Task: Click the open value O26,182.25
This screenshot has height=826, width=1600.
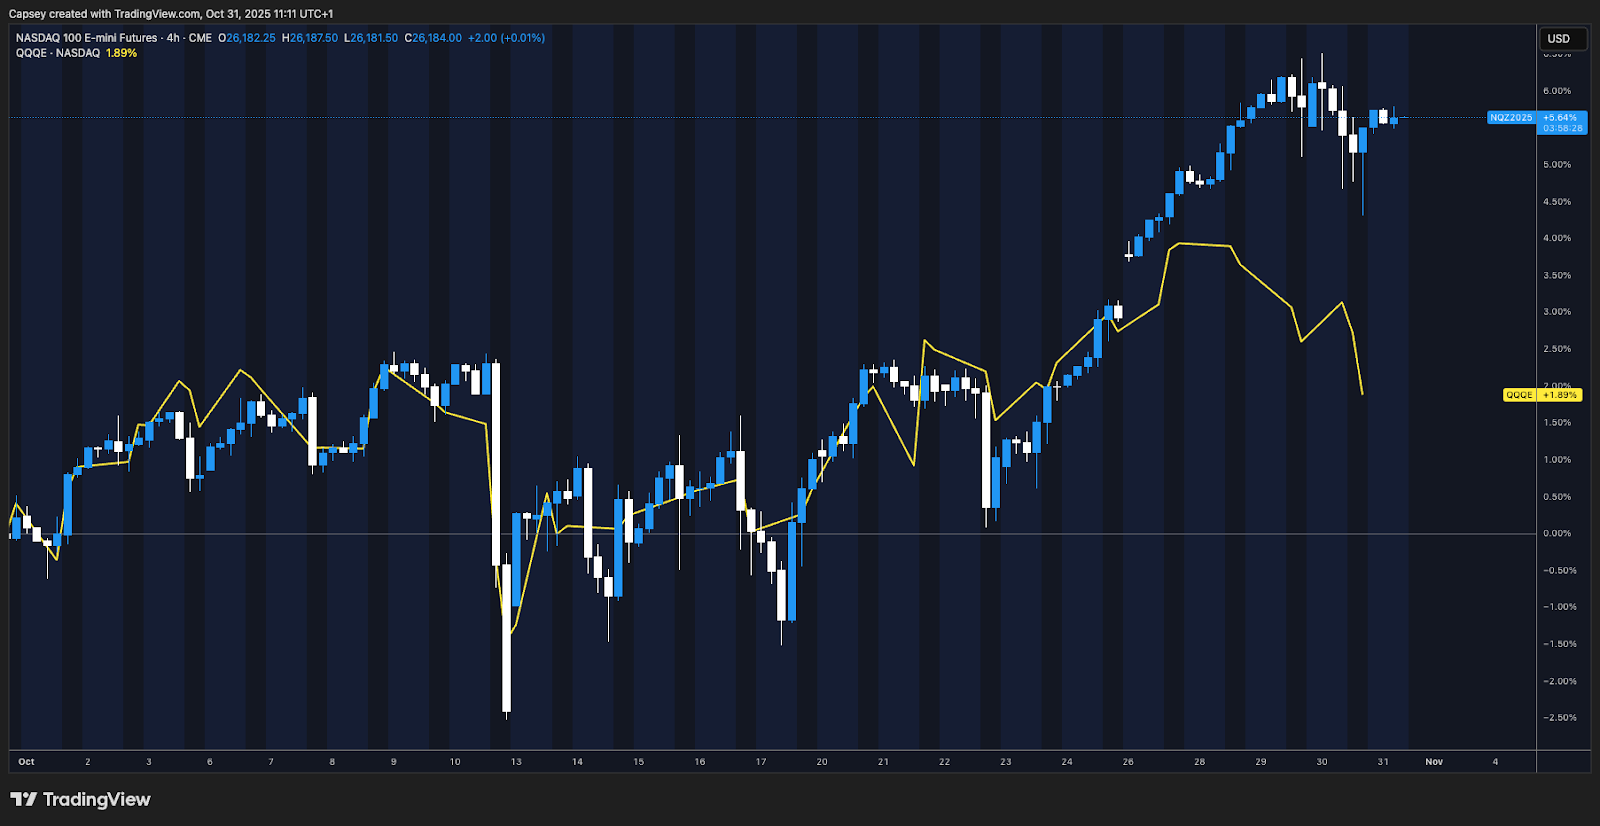Action: pos(247,38)
